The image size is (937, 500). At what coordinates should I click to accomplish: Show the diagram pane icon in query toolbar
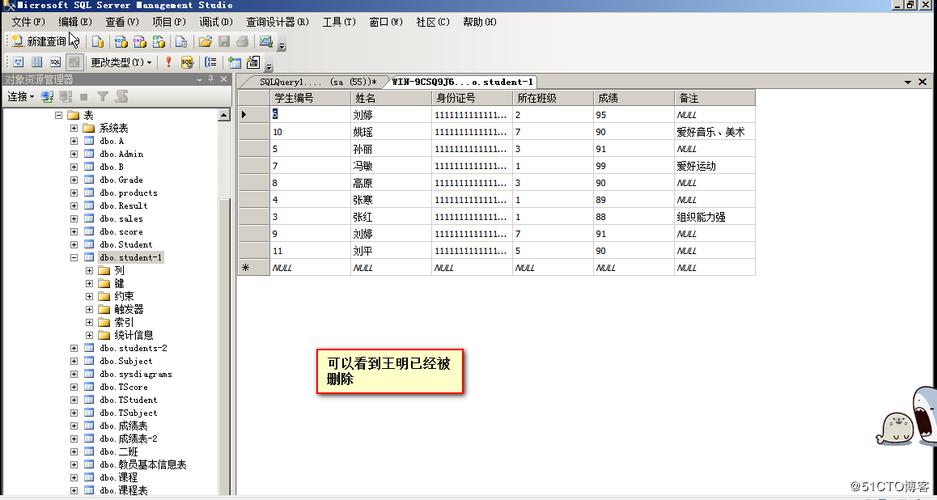click(x=18, y=62)
